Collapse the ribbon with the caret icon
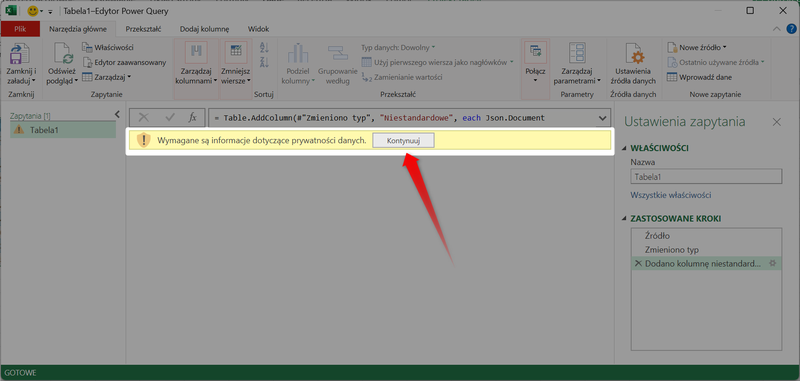Screen dimensions: 800x381 (x=777, y=30)
